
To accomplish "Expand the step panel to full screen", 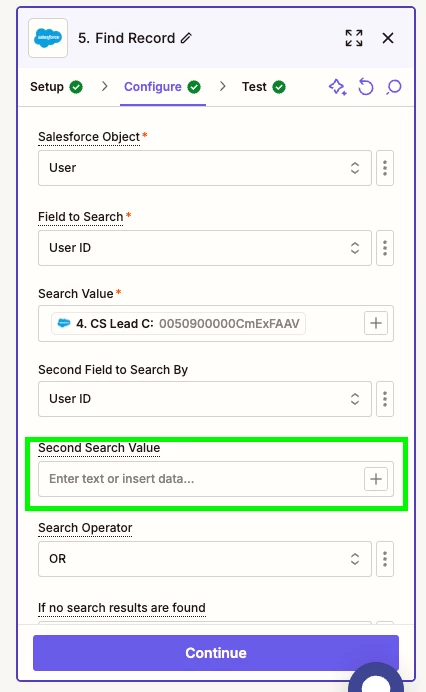I will click(x=354, y=38).
